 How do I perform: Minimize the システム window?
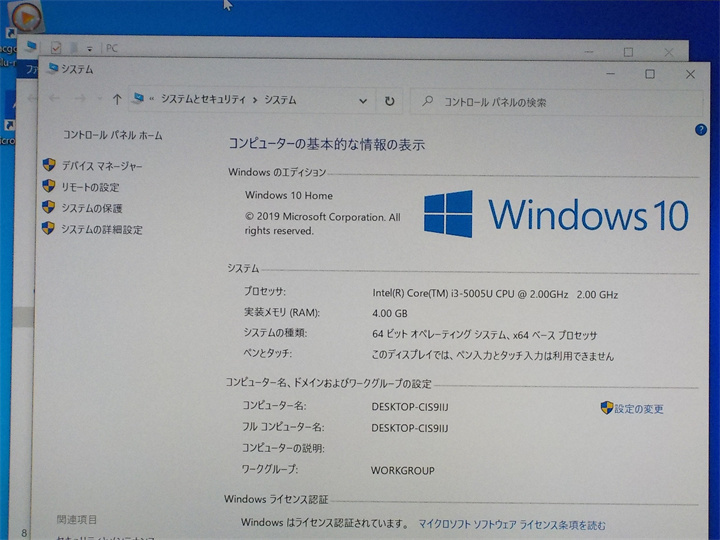point(610,73)
